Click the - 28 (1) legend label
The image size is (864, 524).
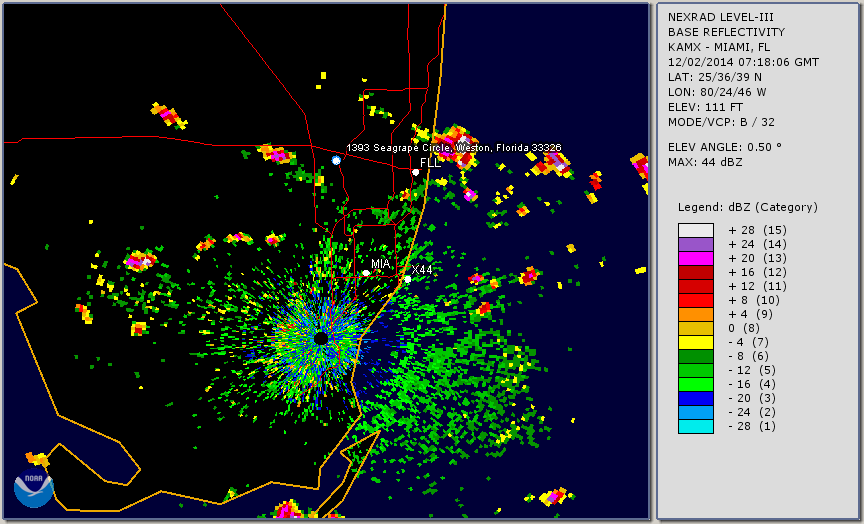[752, 426]
